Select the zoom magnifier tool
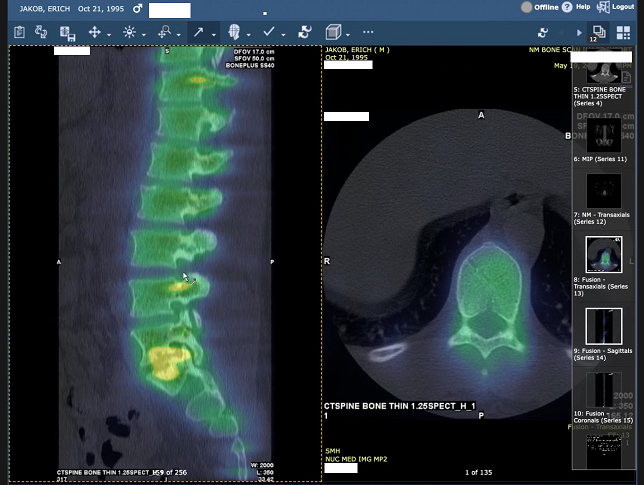The width and height of the screenshot is (644, 485). pos(164,32)
